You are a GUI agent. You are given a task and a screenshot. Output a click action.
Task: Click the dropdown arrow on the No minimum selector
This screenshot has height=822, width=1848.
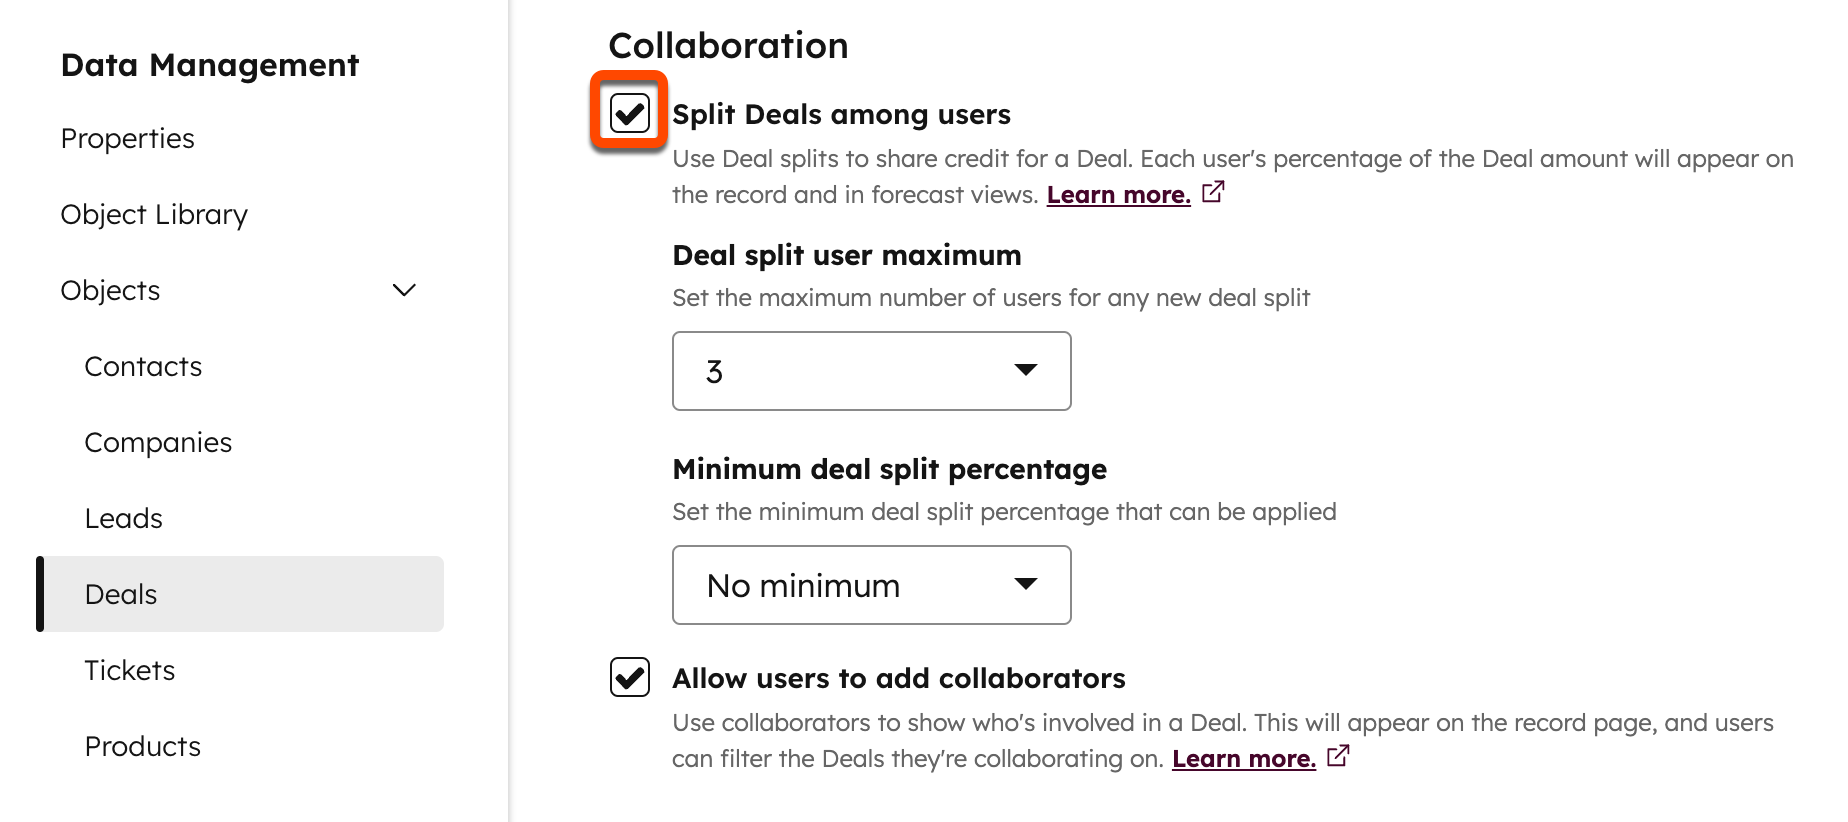[1026, 585]
